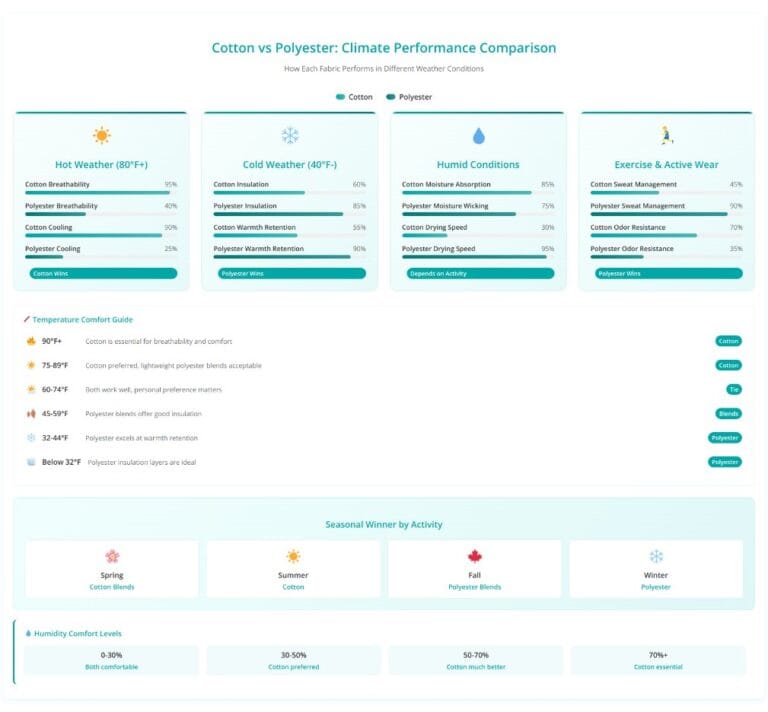
Task: Toggle the Polyester legend item
Action: tap(409, 97)
